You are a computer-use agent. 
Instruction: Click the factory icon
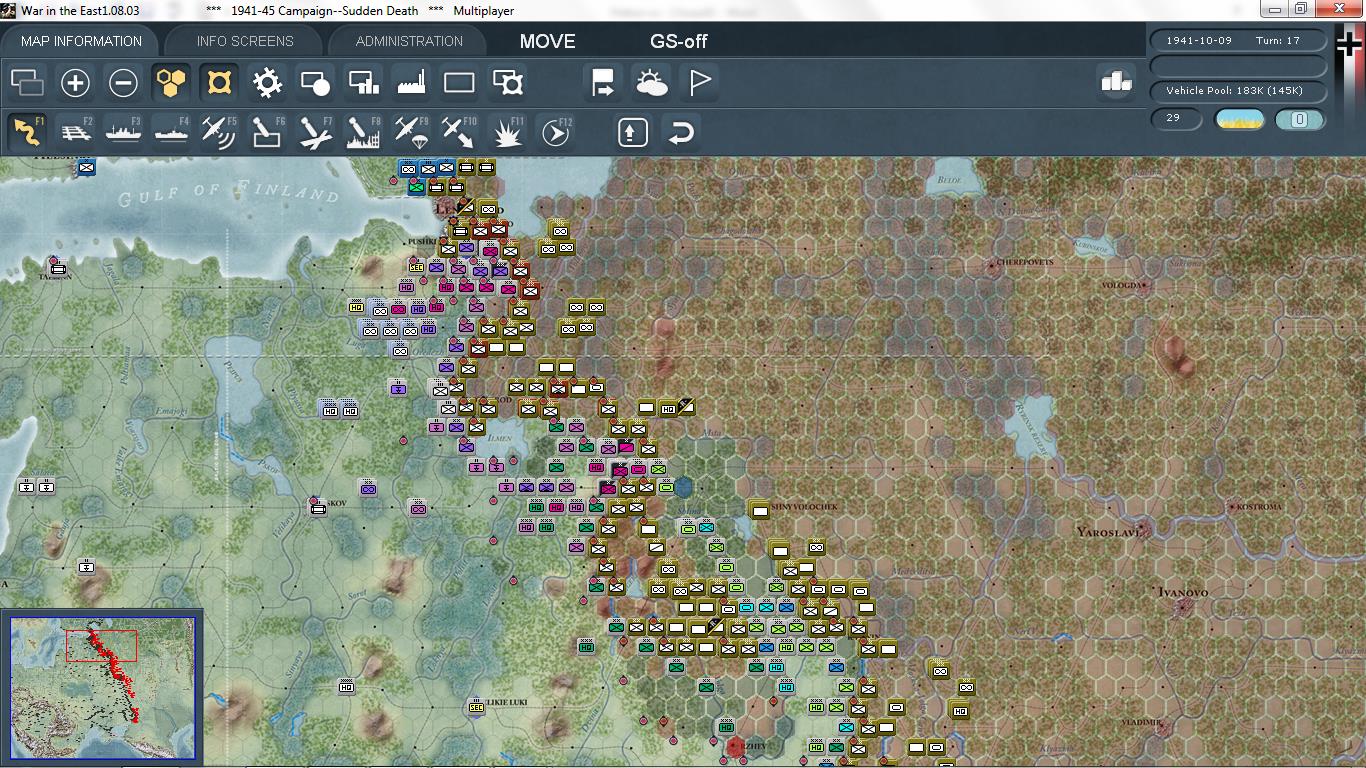411,83
